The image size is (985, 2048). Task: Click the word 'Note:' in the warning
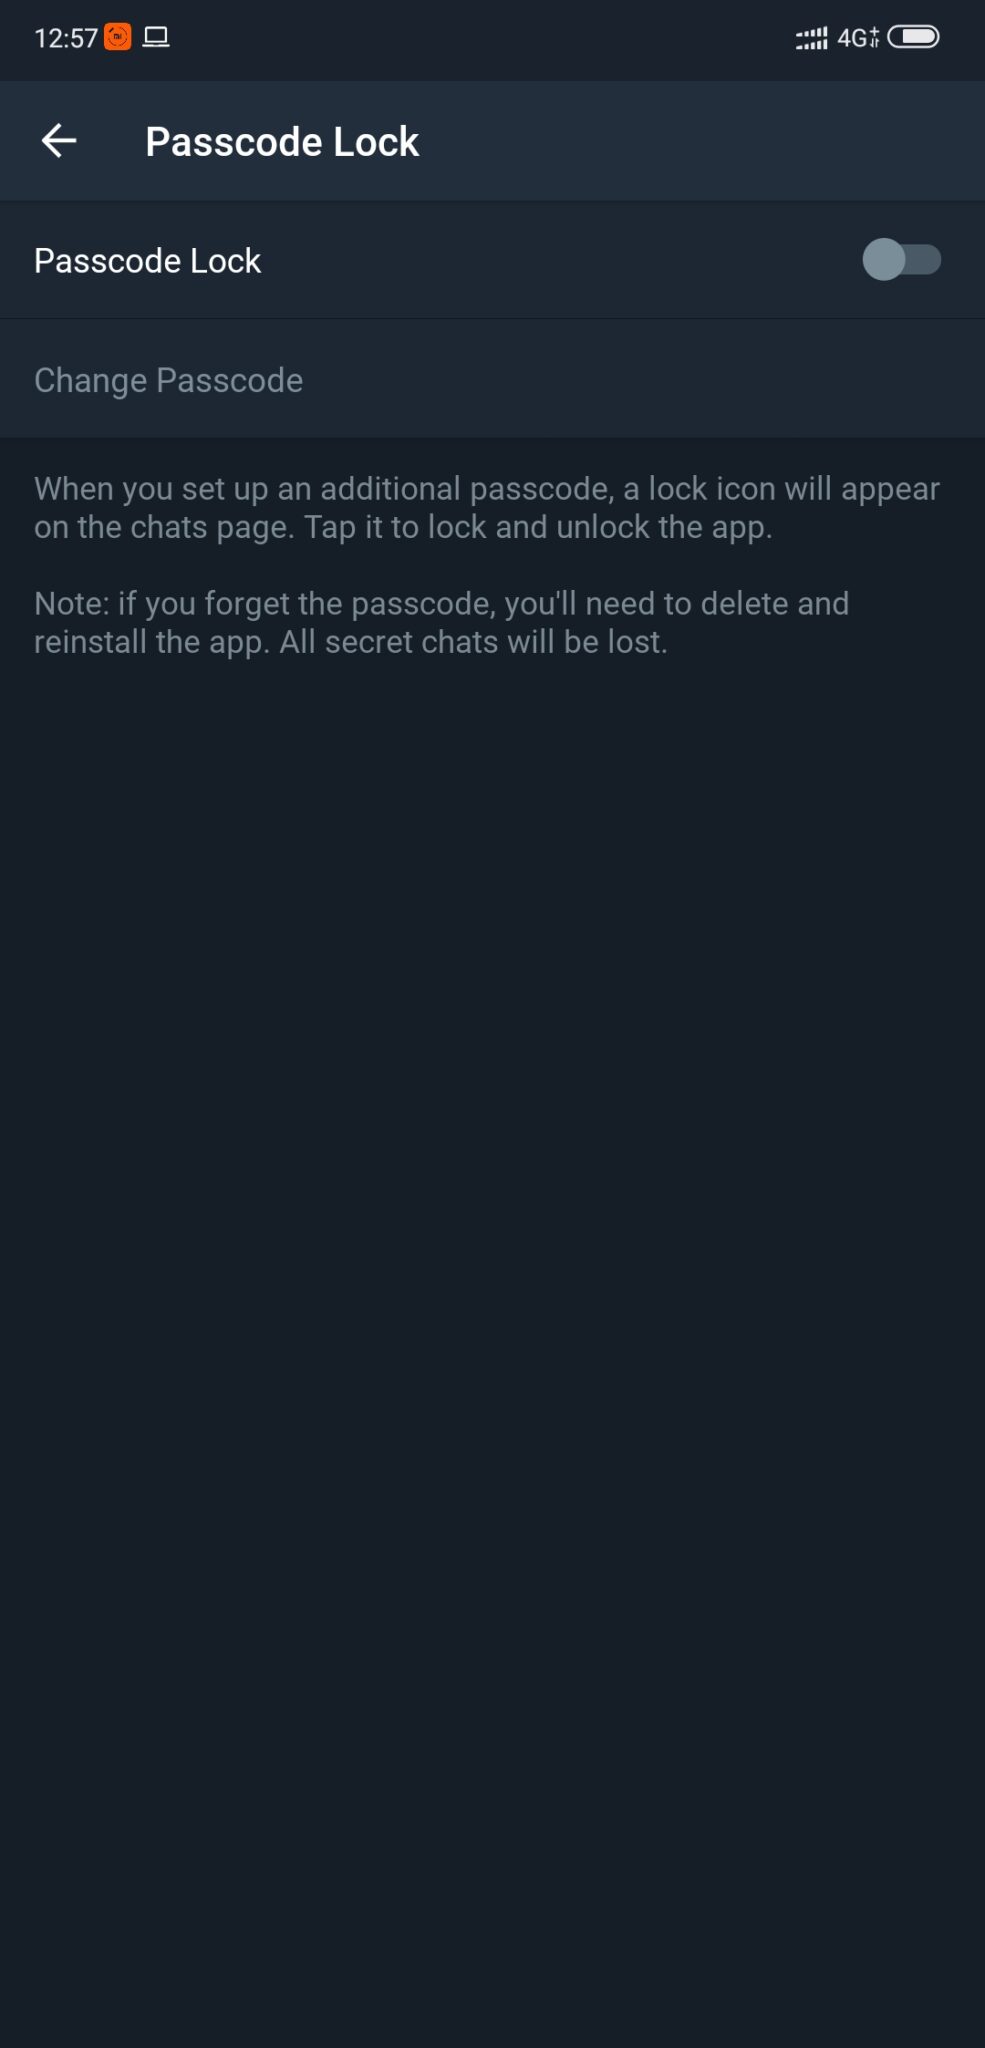point(71,603)
